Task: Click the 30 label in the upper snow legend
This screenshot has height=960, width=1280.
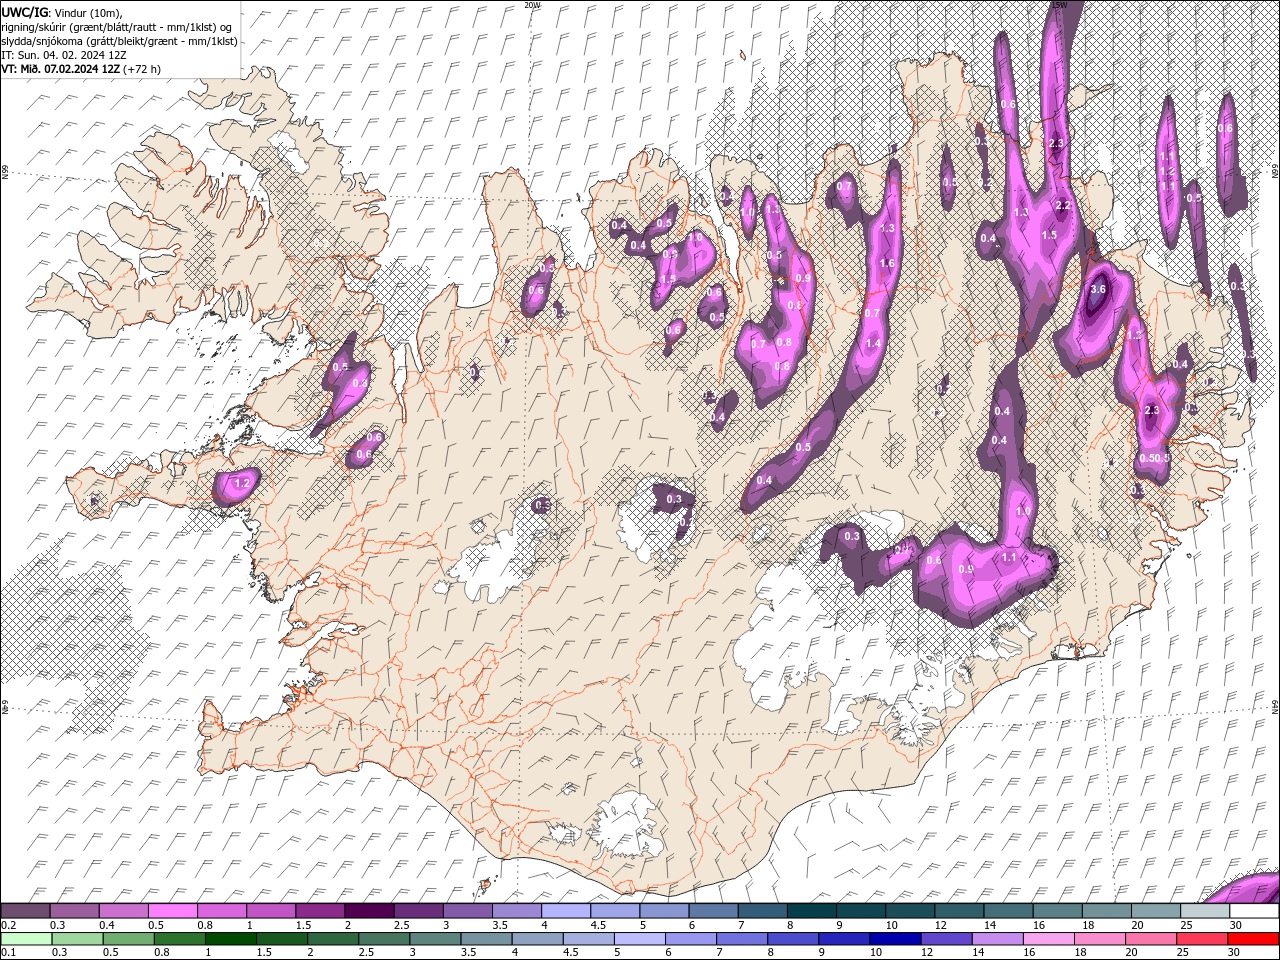Action: pyautogui.click(x=1236, y=925)
